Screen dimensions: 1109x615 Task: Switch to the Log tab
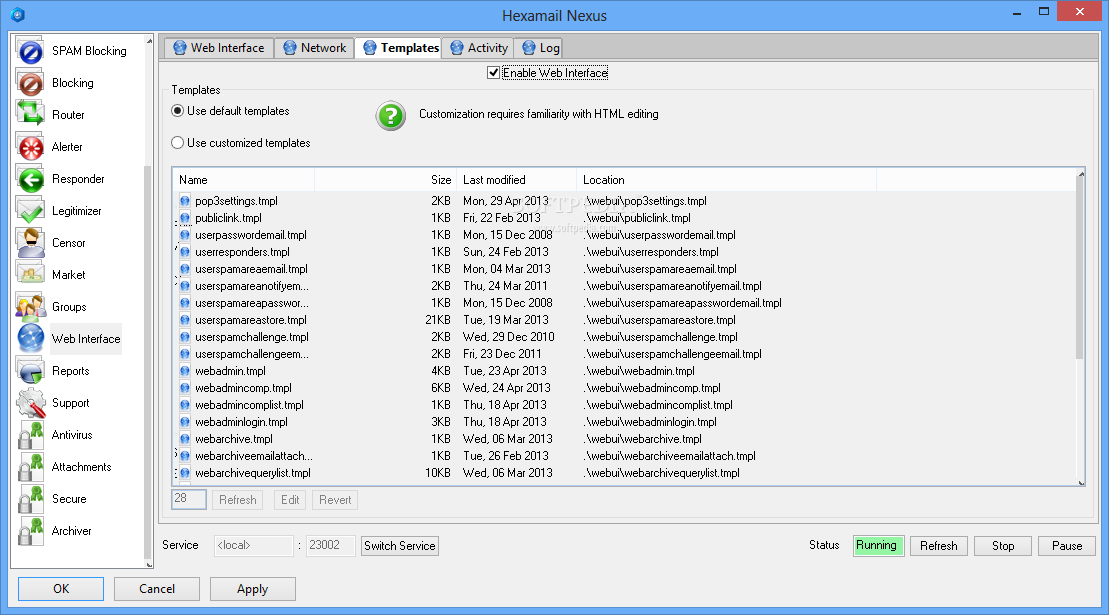coord(540,48)
